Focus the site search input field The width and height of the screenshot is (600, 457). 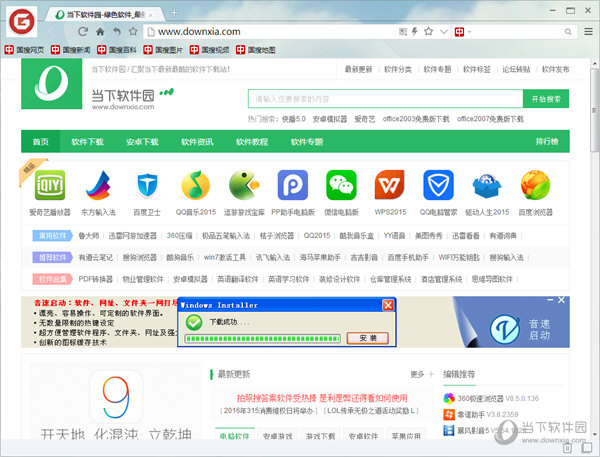[385, 99]
